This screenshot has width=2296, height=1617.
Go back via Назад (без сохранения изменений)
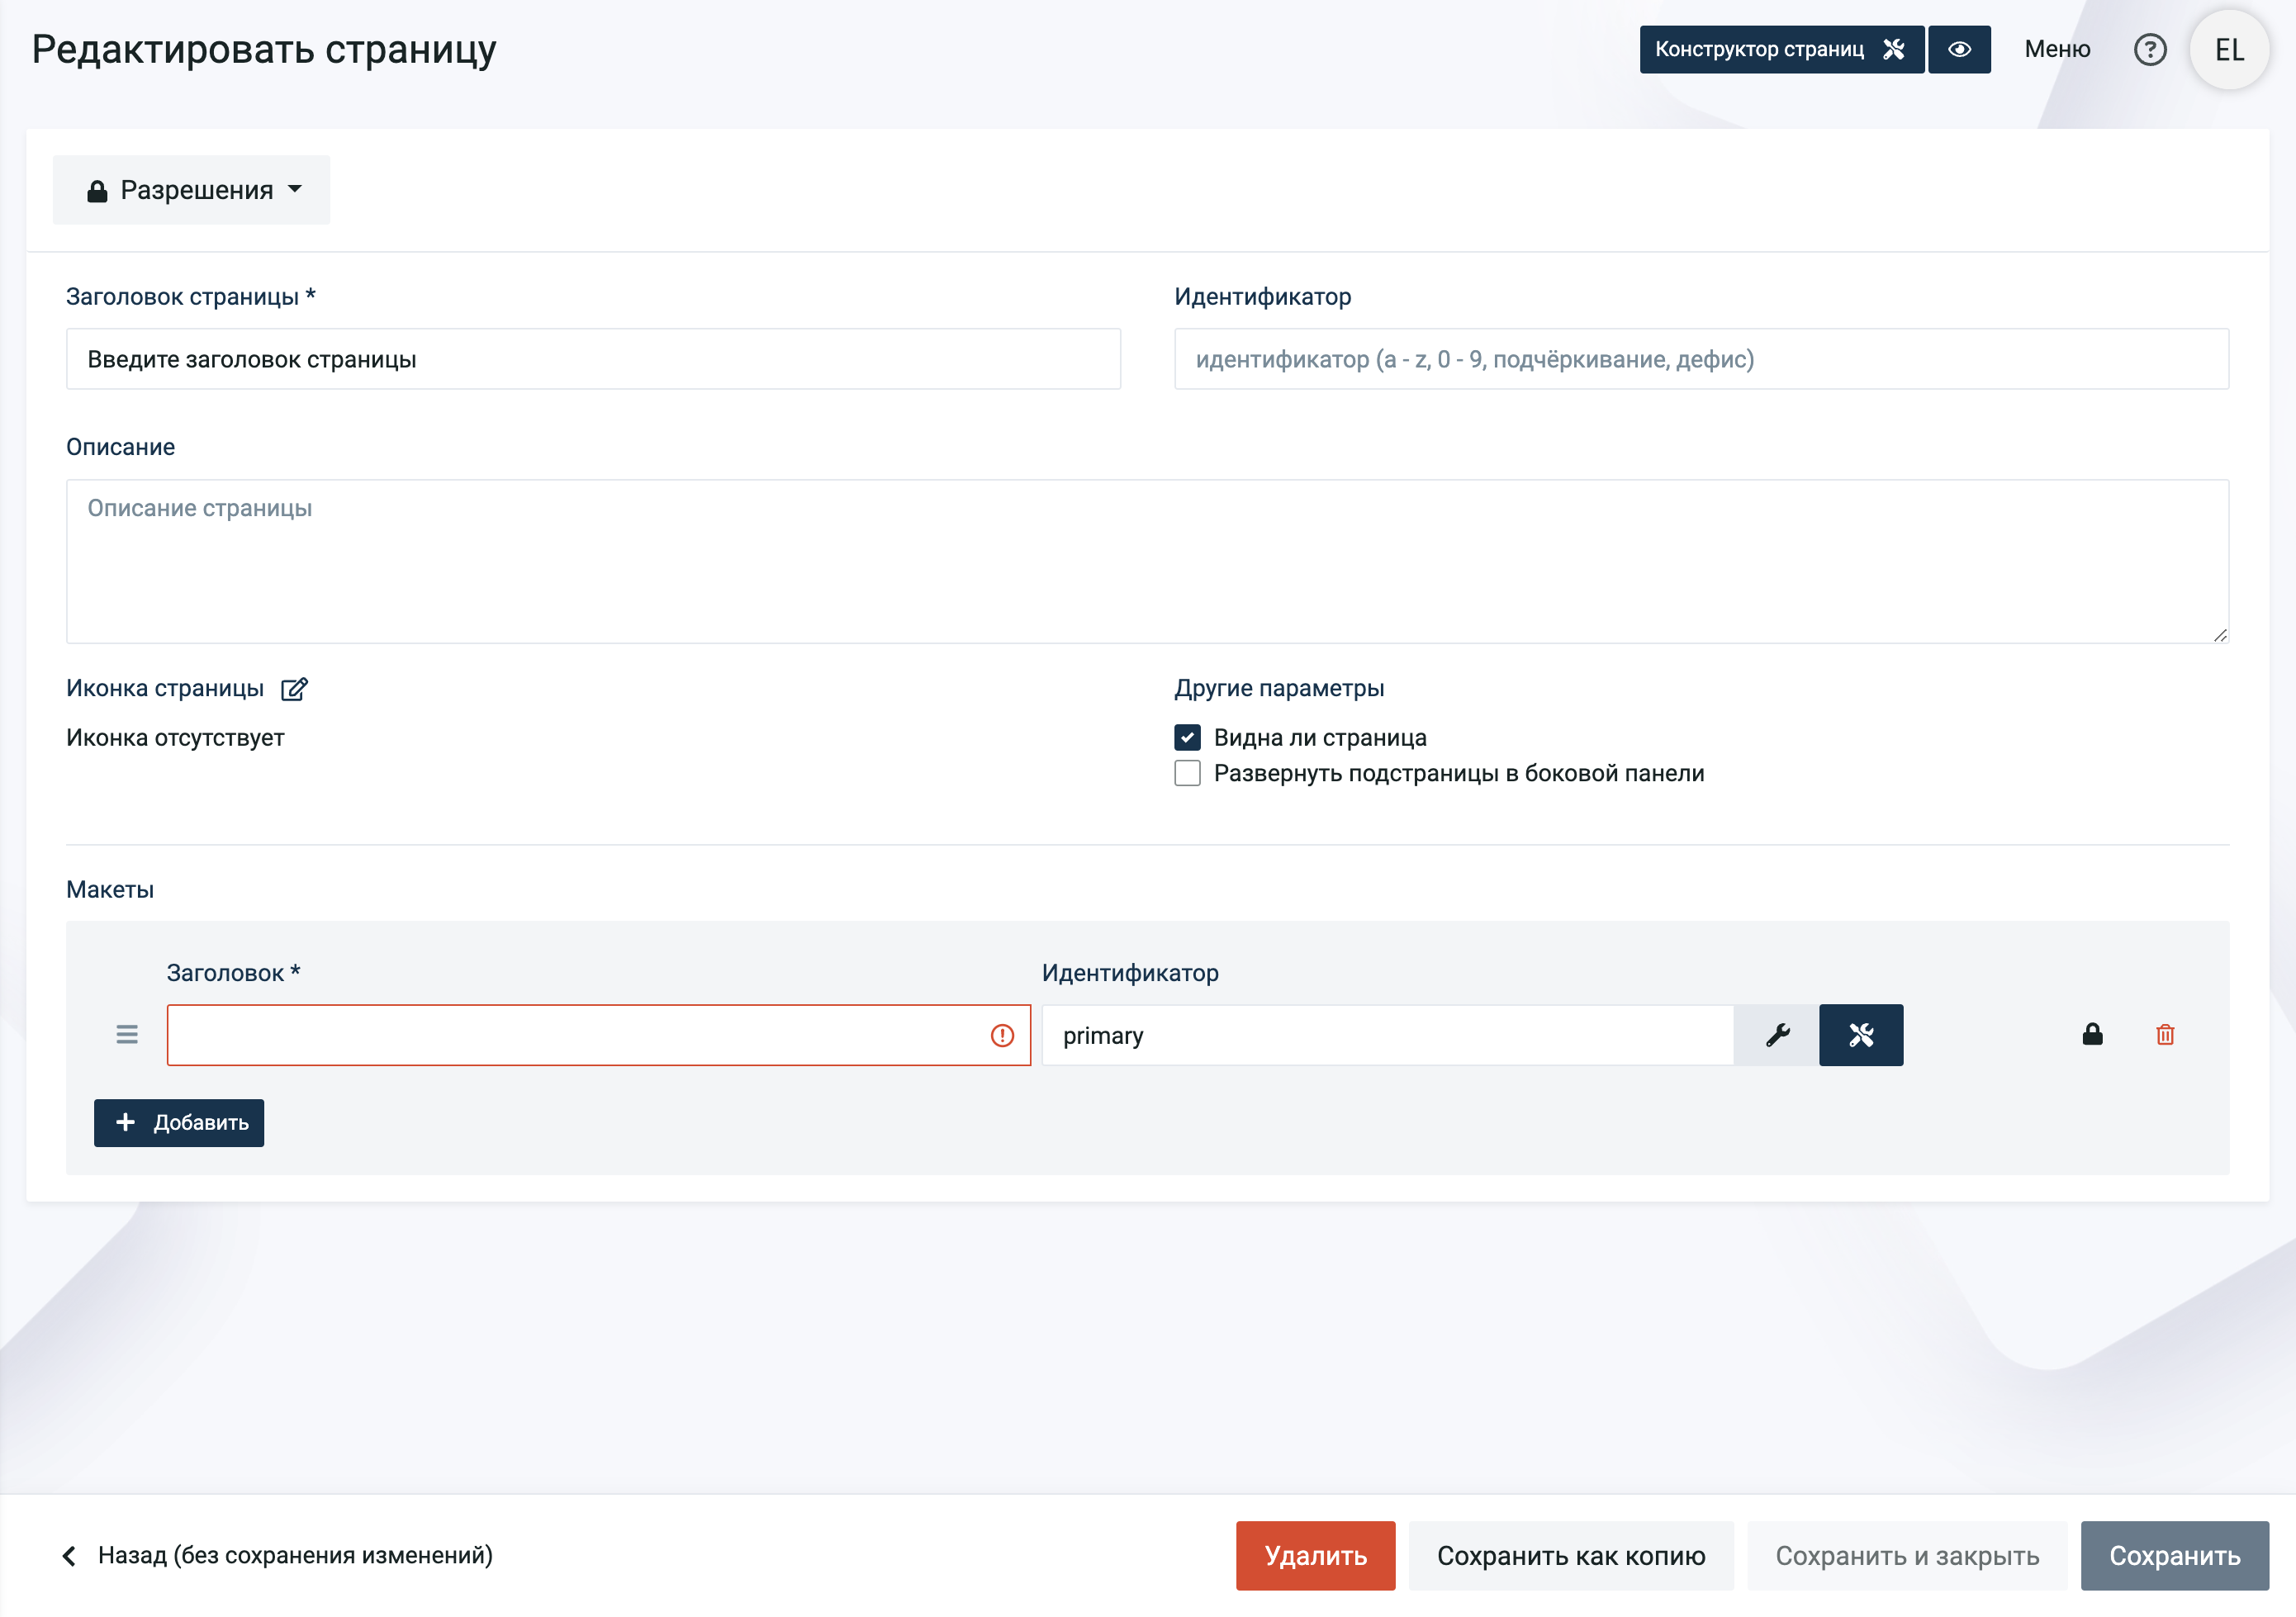click(278, 1556)
